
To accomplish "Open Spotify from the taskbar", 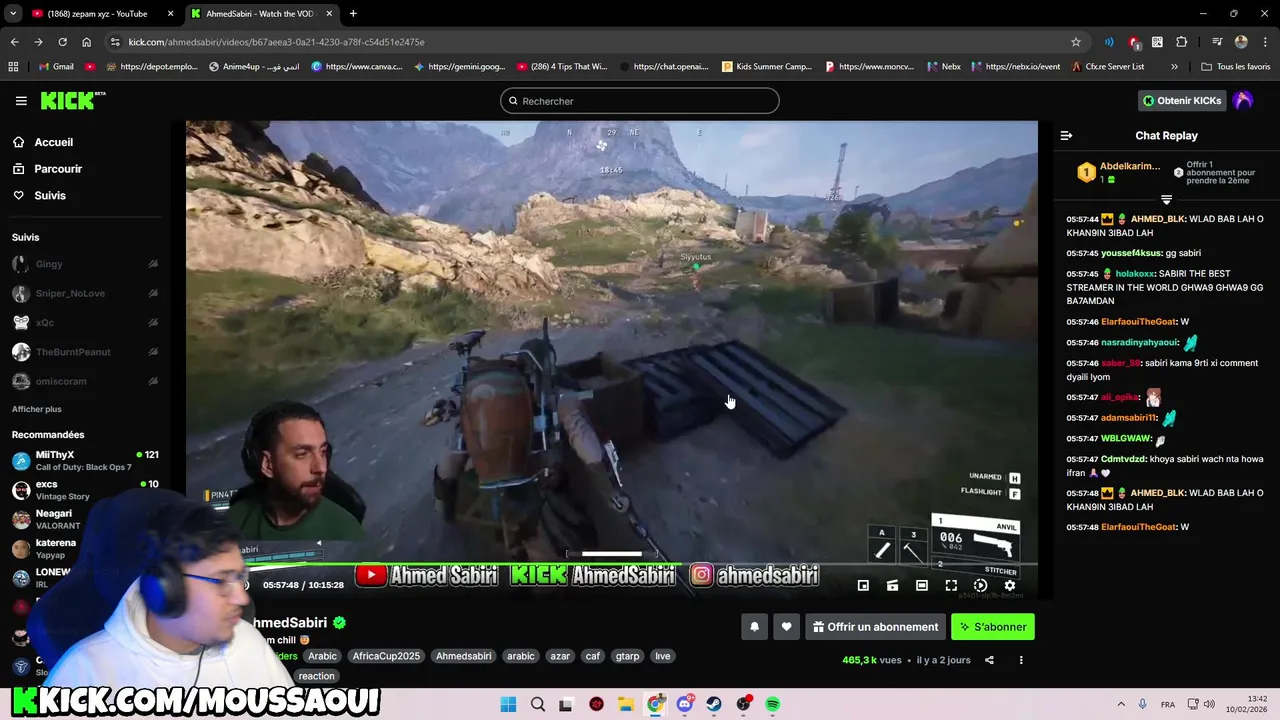I will click(x=773, y=704).
